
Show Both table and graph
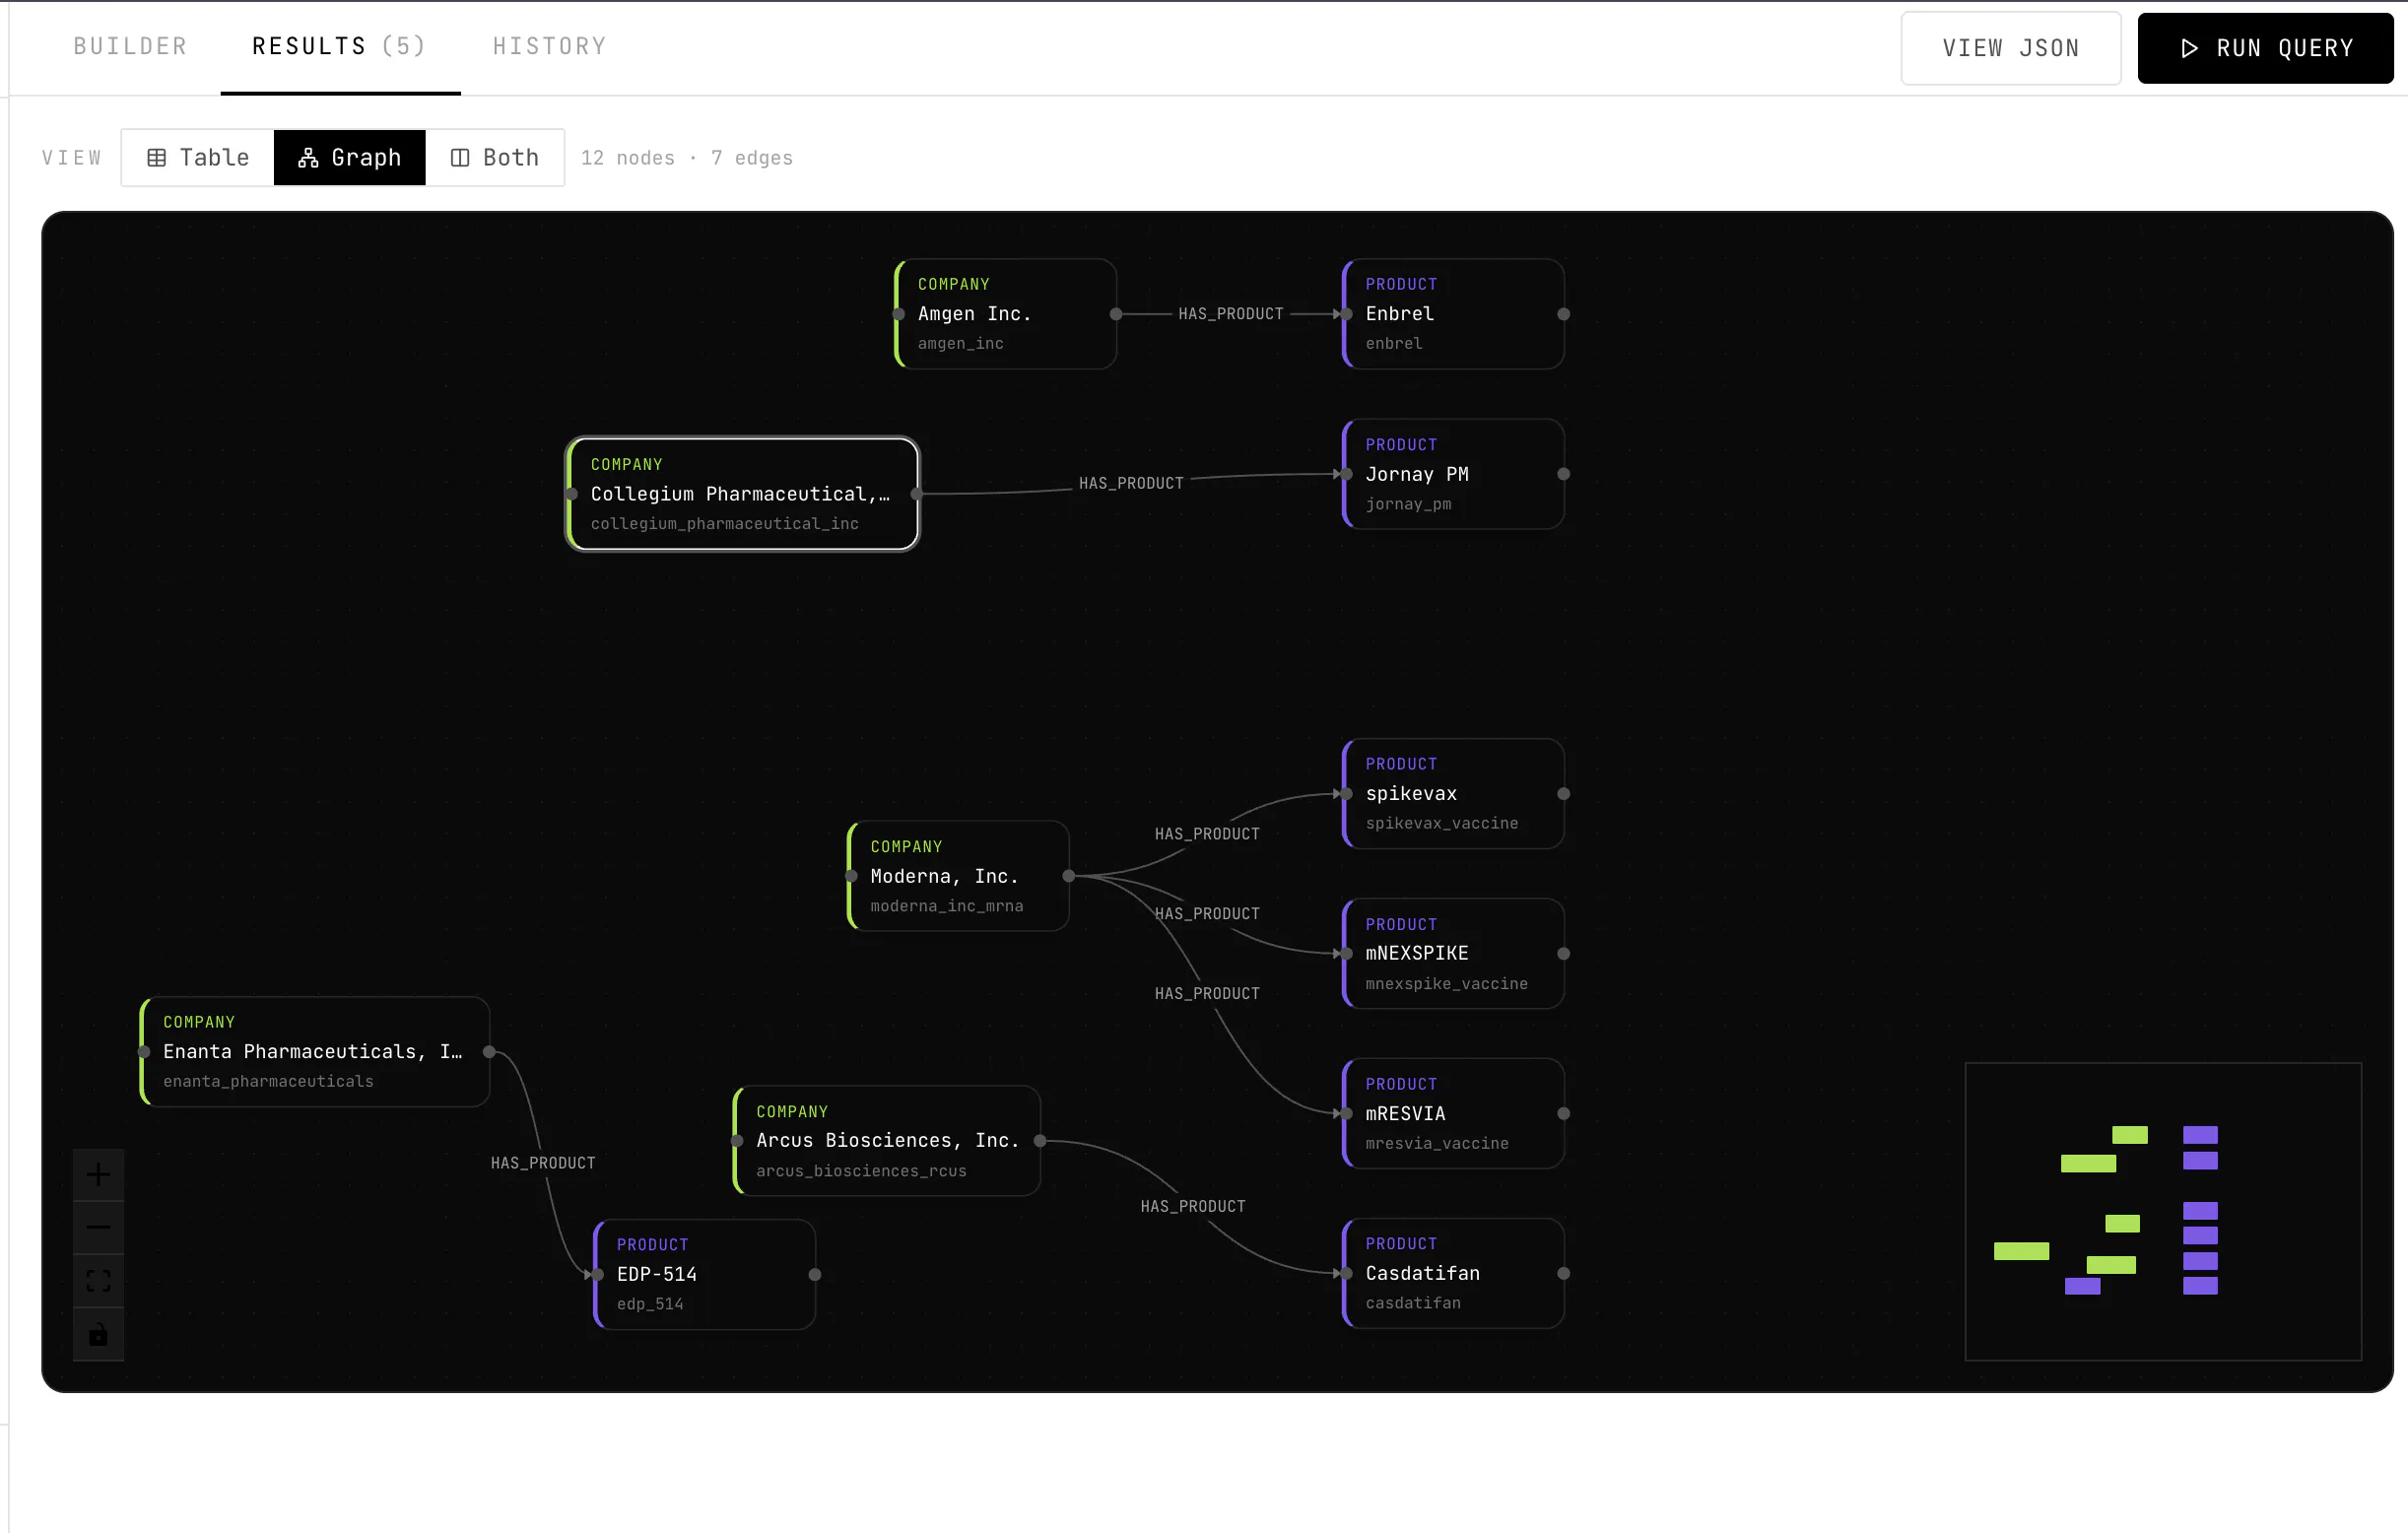tap(495, 158)
